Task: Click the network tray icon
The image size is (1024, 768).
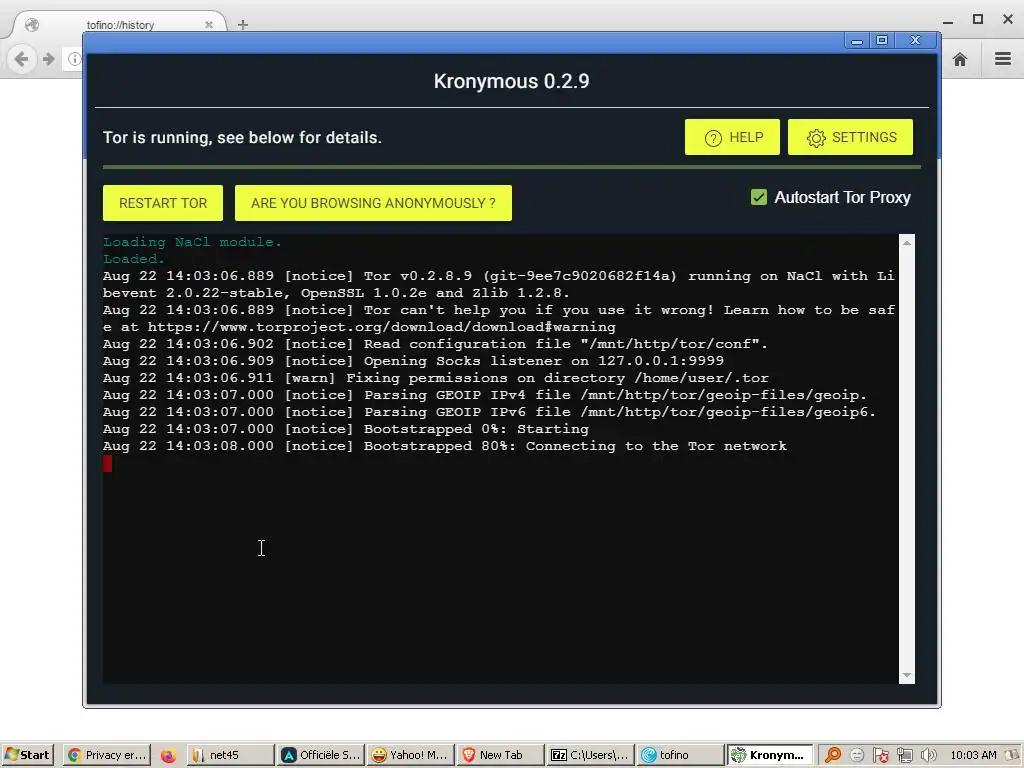Action: tap(904, 755)
